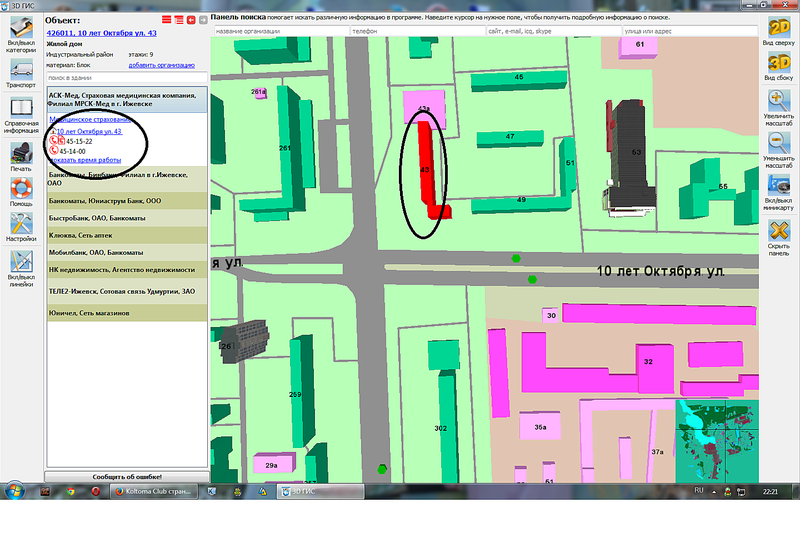Click the red back arrow in Объект header
The image size is (800, 548).
pos(191,20)
